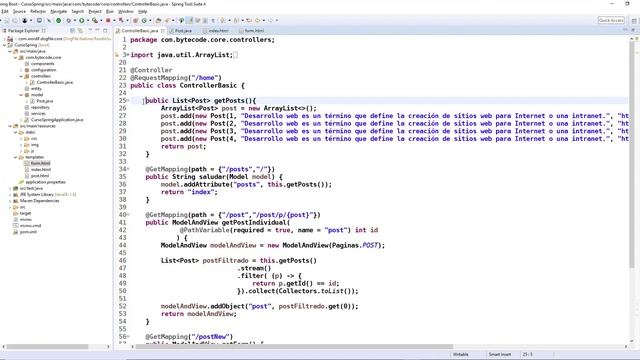
Task: Collapse the model package
Action: (21, 95)
